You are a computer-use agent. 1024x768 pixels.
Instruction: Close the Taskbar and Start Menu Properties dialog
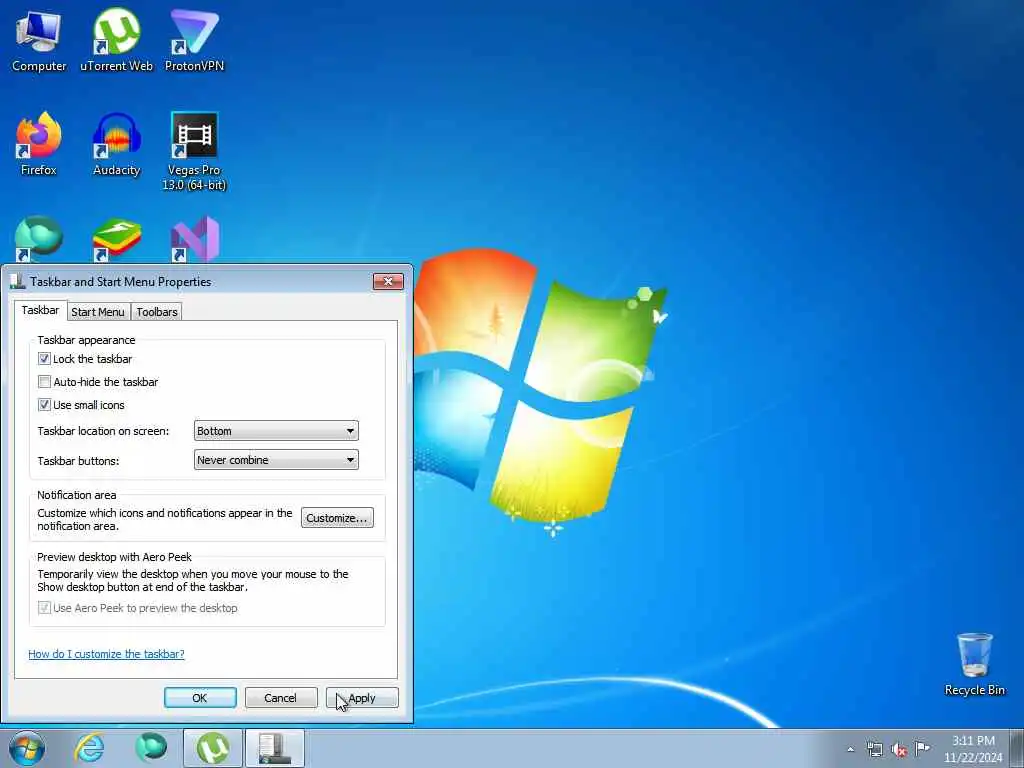388,281
